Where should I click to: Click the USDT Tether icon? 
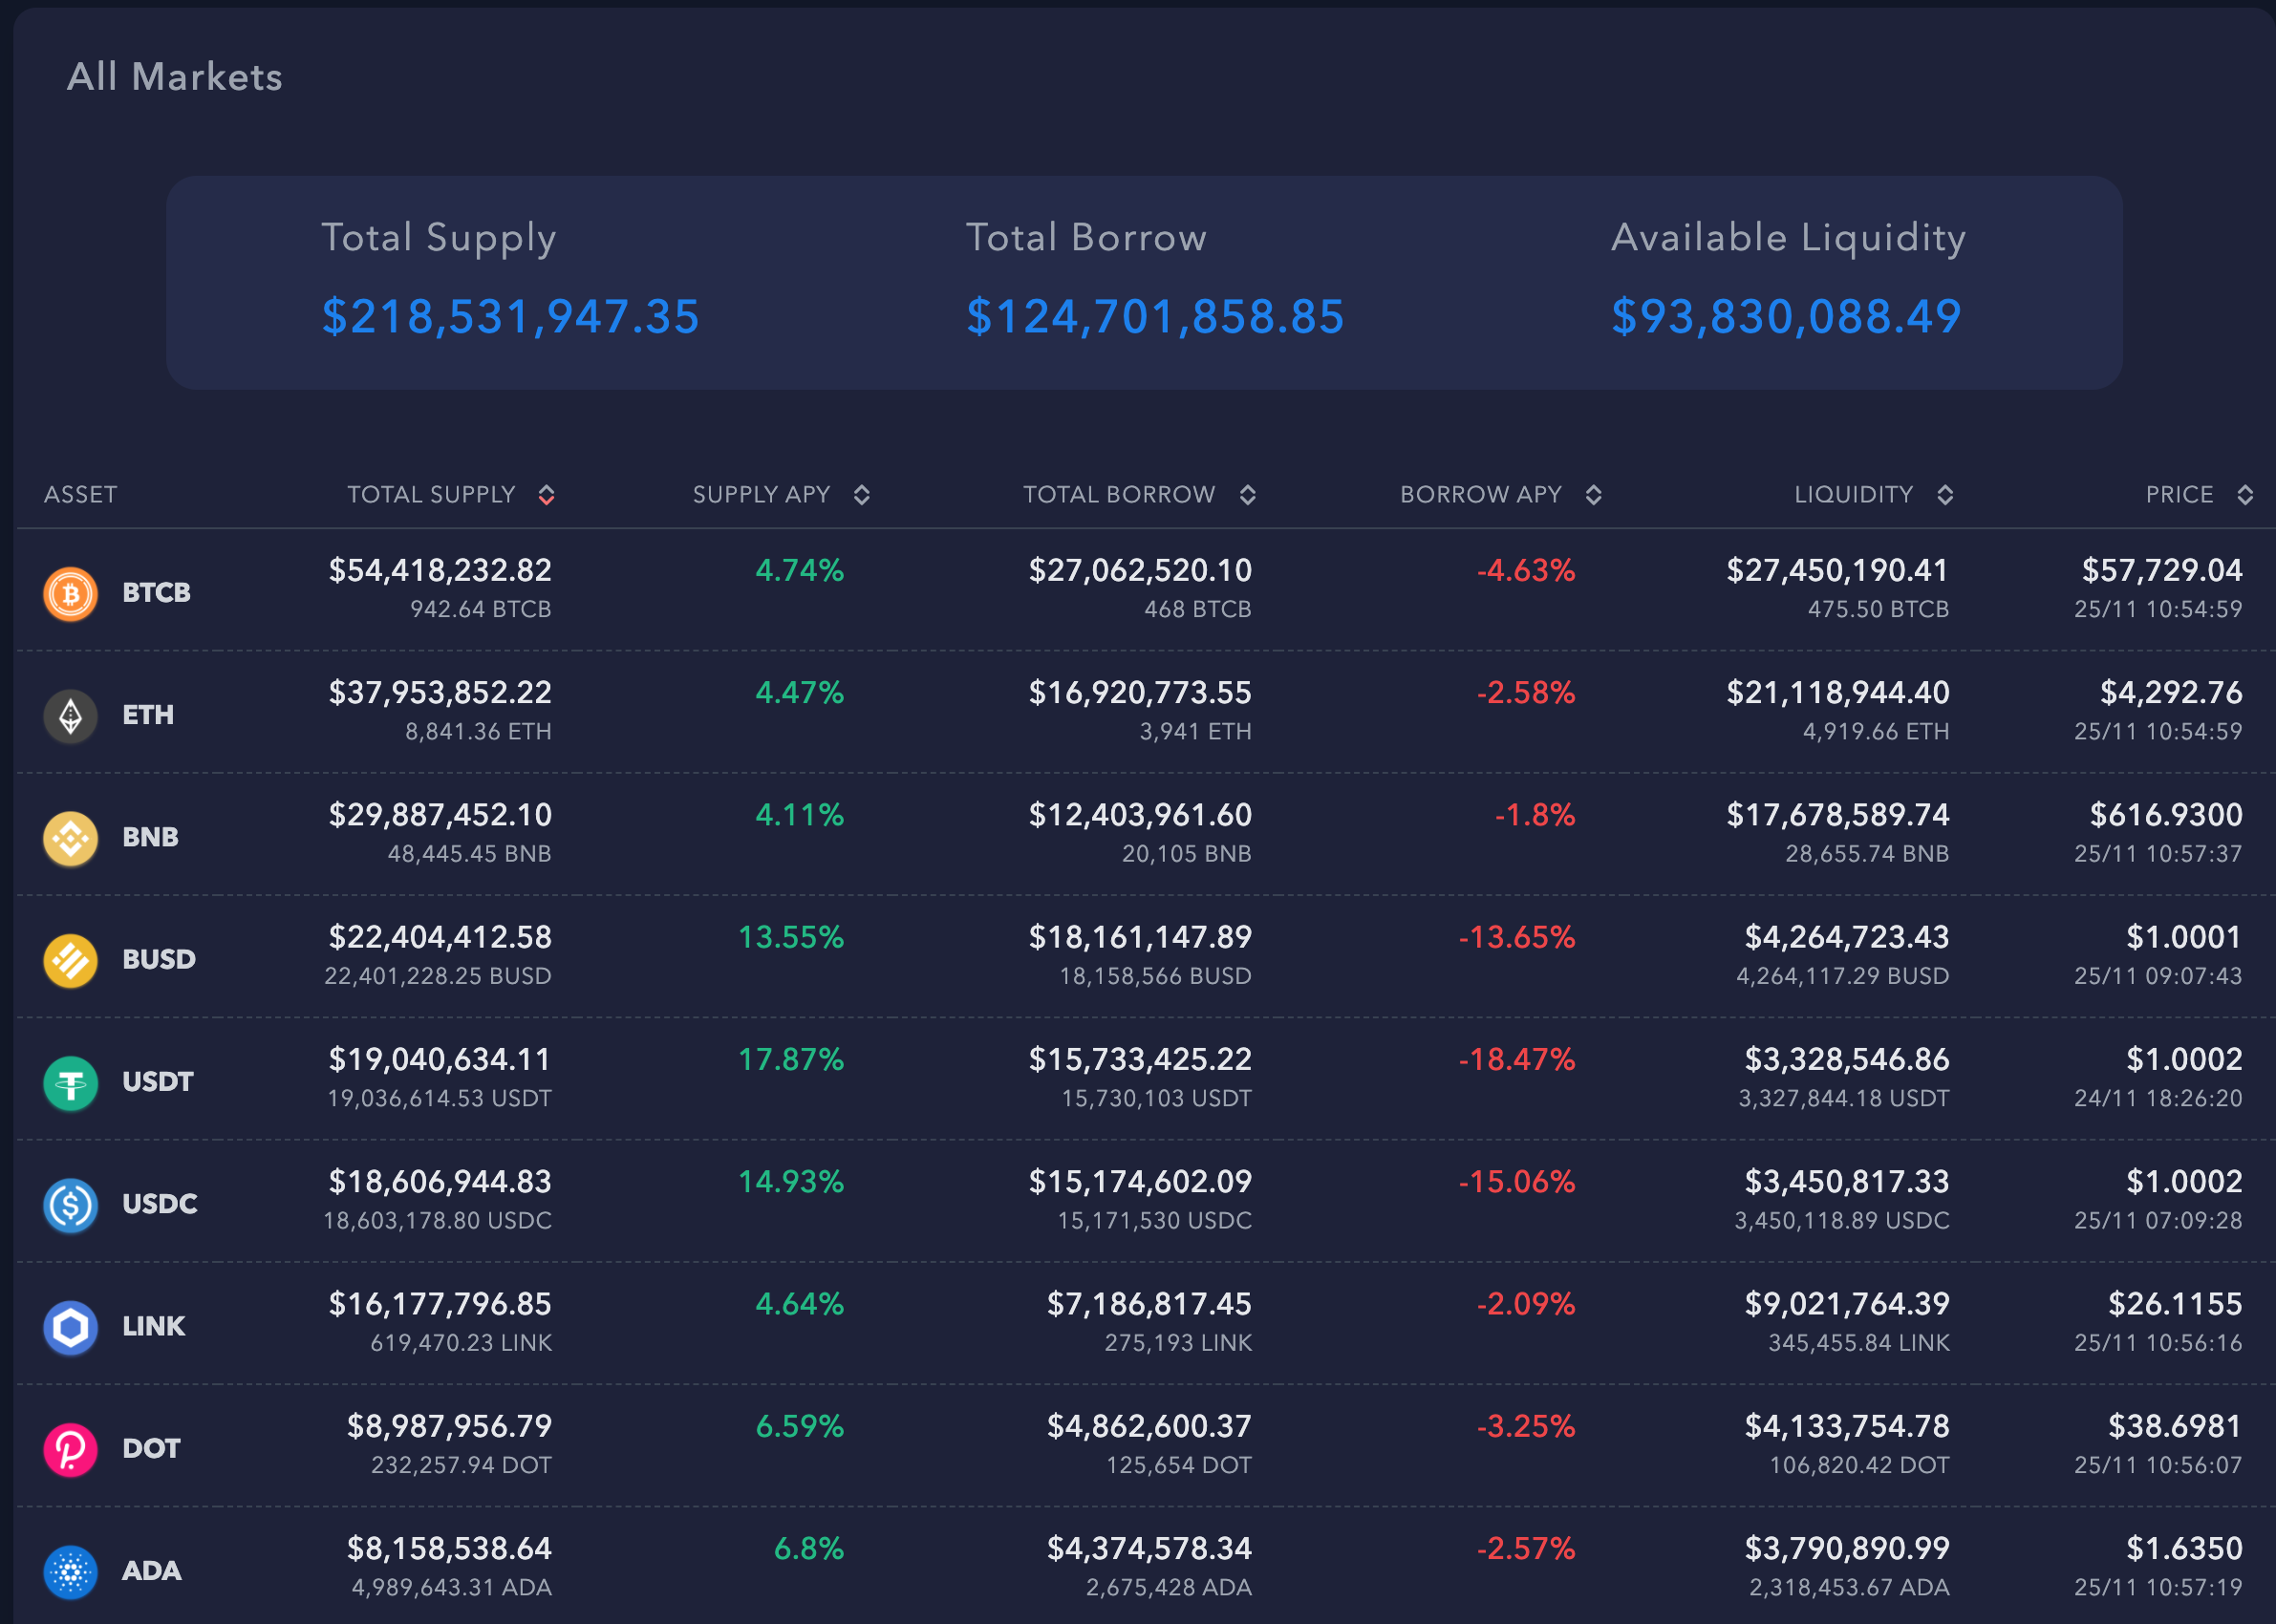[70, 1081]
